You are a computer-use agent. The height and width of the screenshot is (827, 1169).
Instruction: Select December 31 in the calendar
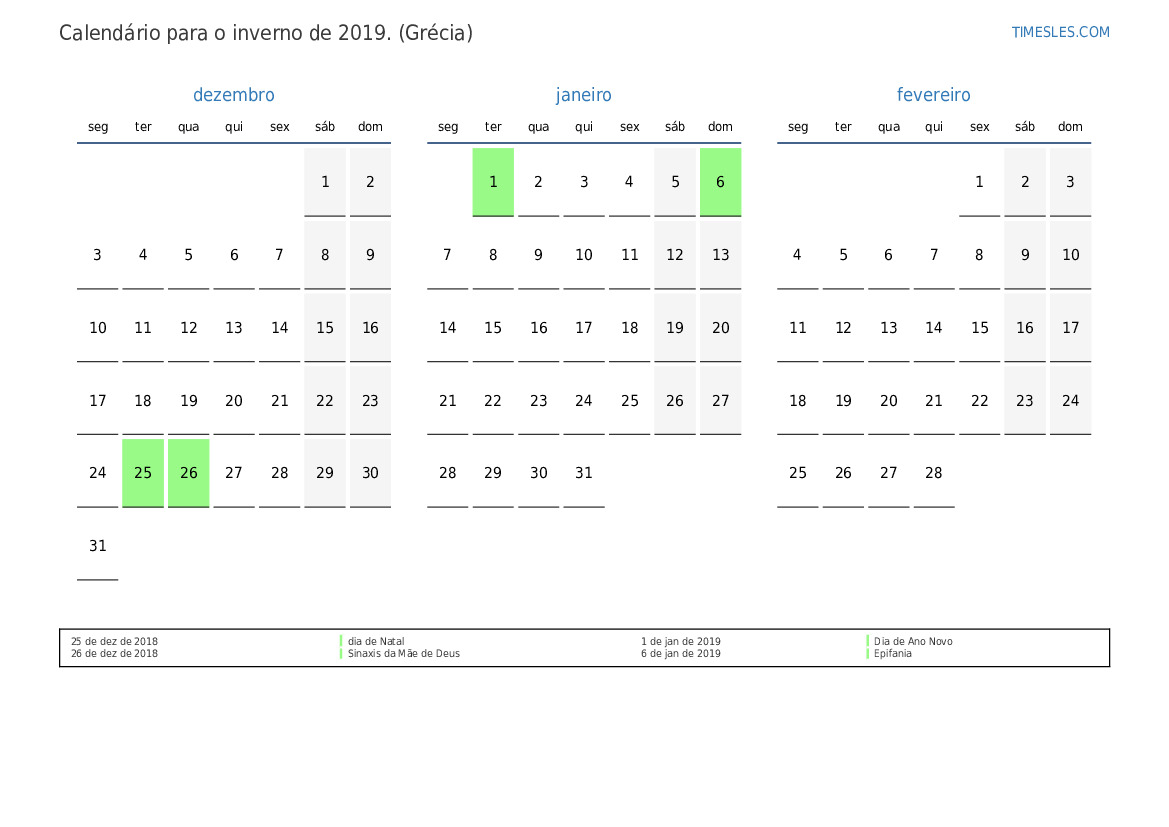pyautogui.click(x=97, y=546)
